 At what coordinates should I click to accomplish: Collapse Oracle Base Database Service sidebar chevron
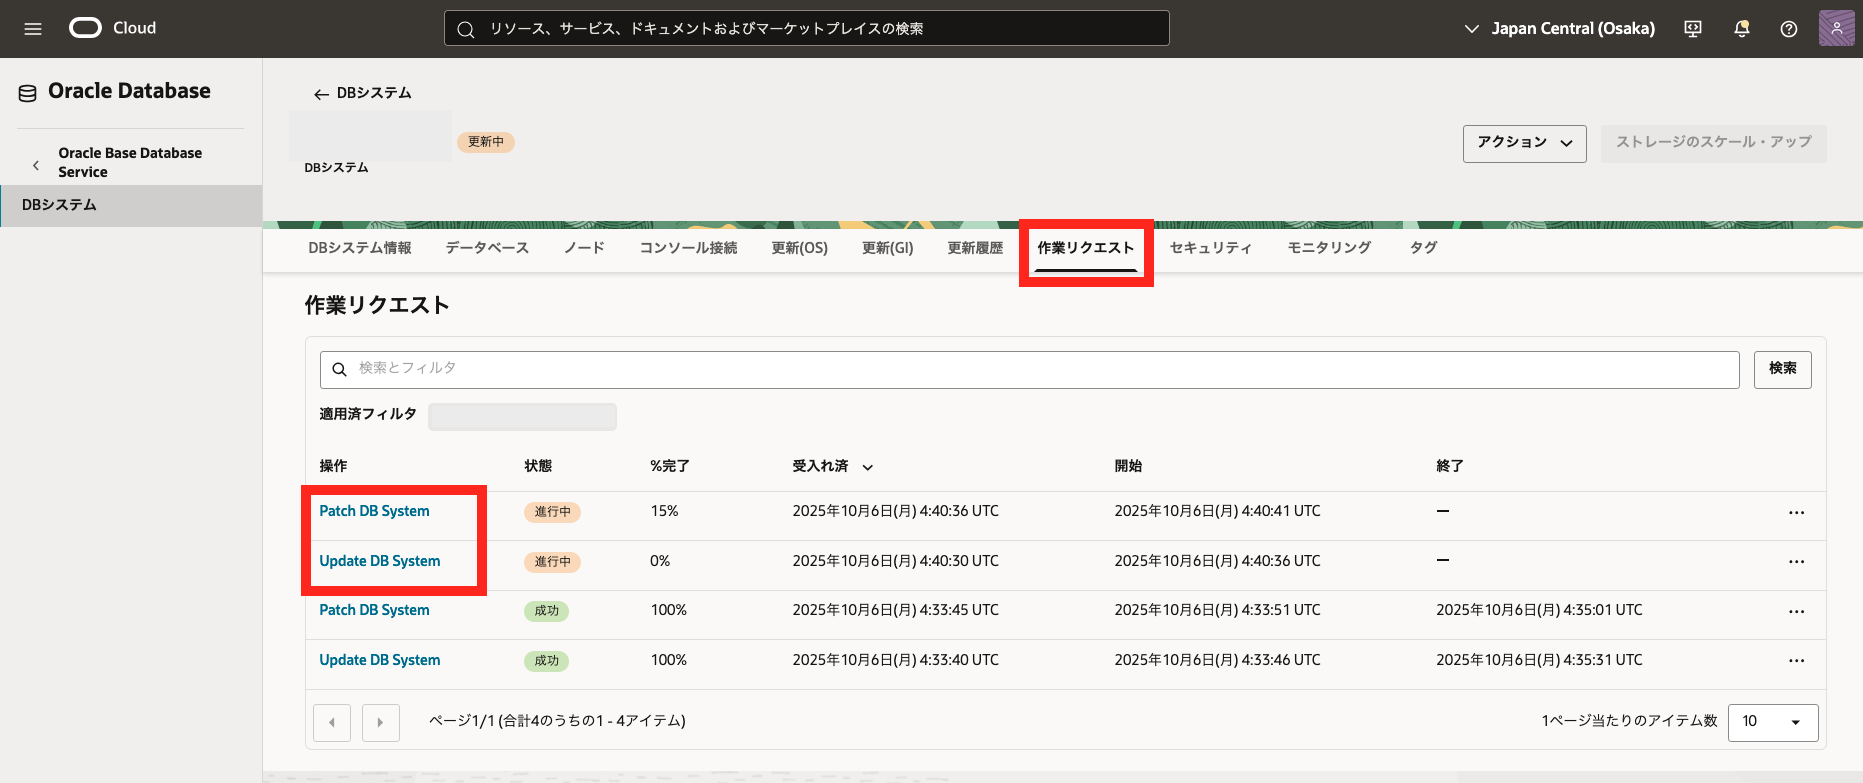pos(36,165)
